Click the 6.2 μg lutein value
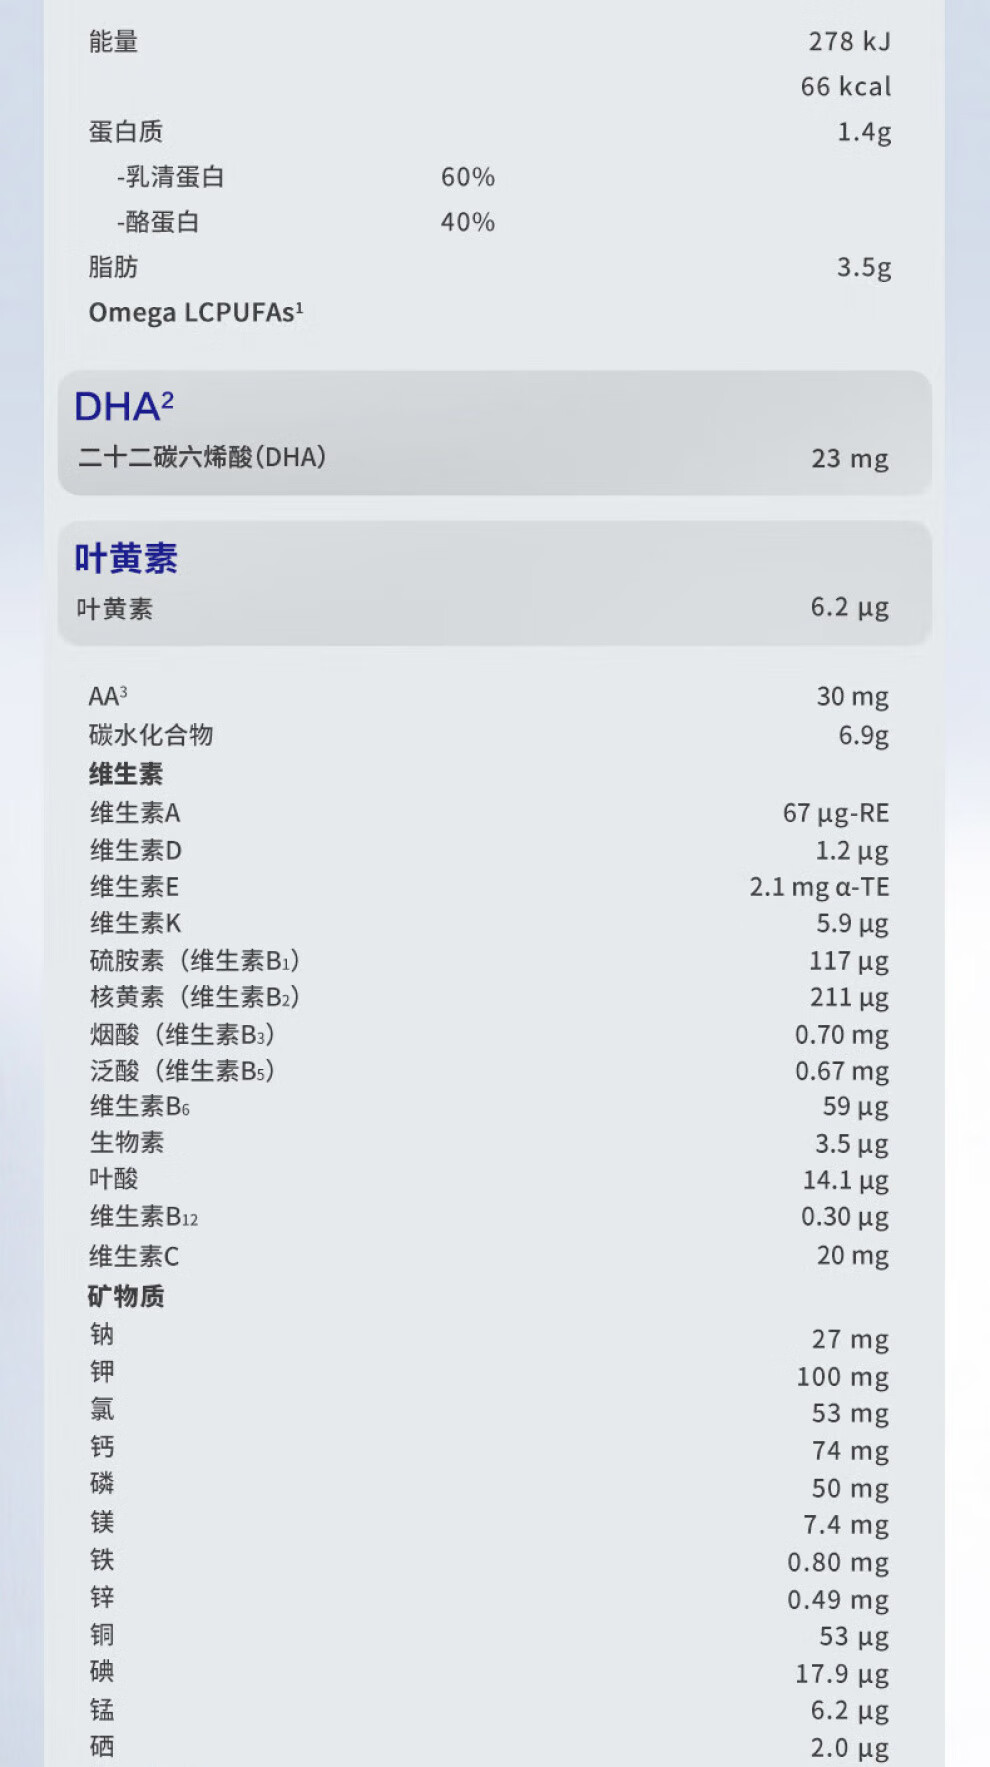This screenshot has height=1767, width=990. coord(849,608)
